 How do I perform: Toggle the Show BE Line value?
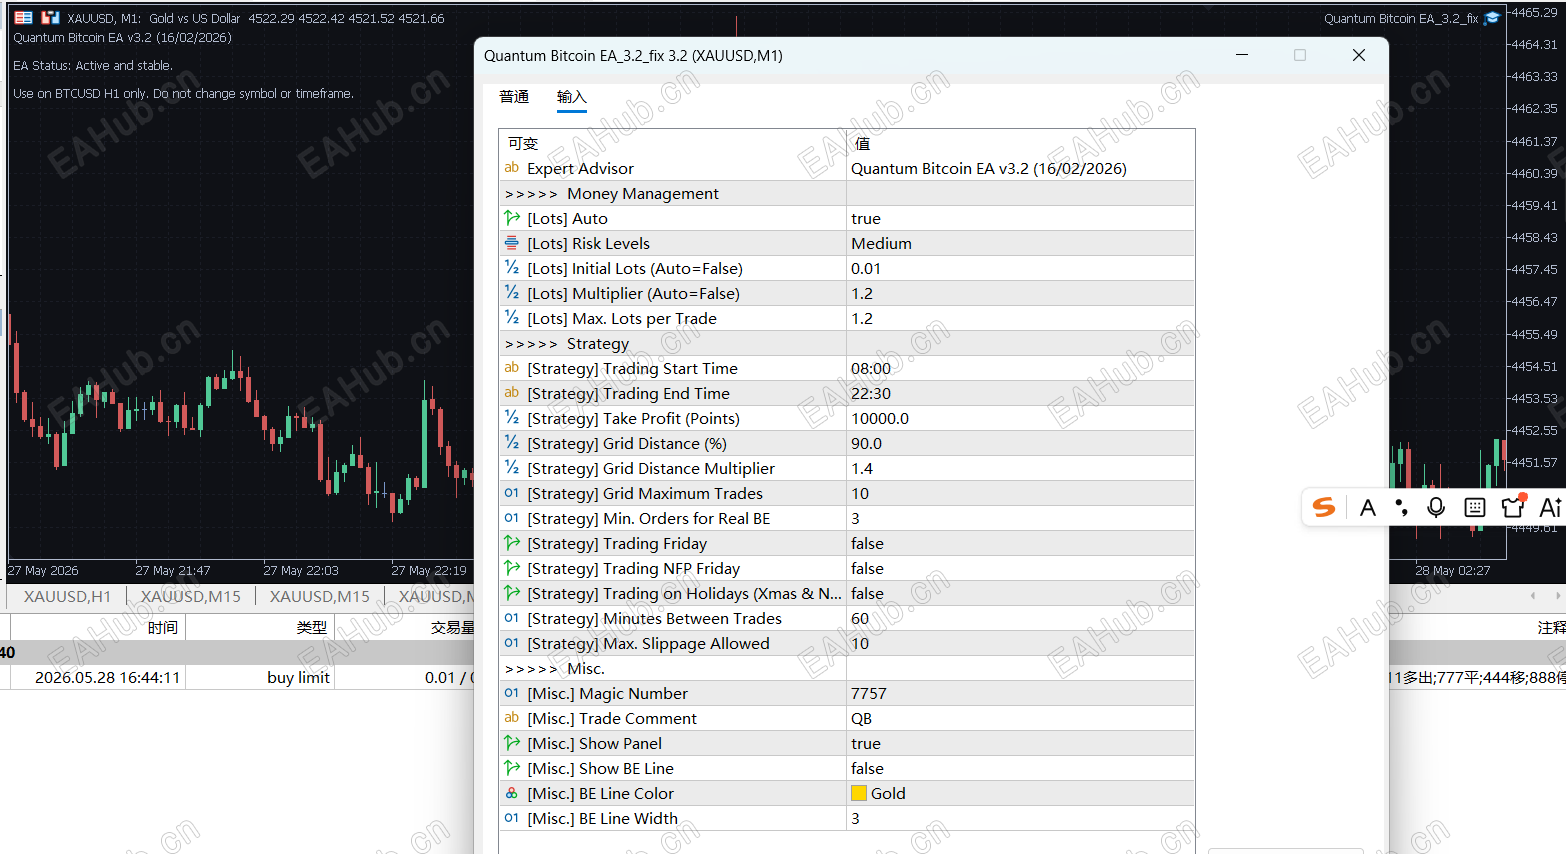click(x=1020, y=768)
